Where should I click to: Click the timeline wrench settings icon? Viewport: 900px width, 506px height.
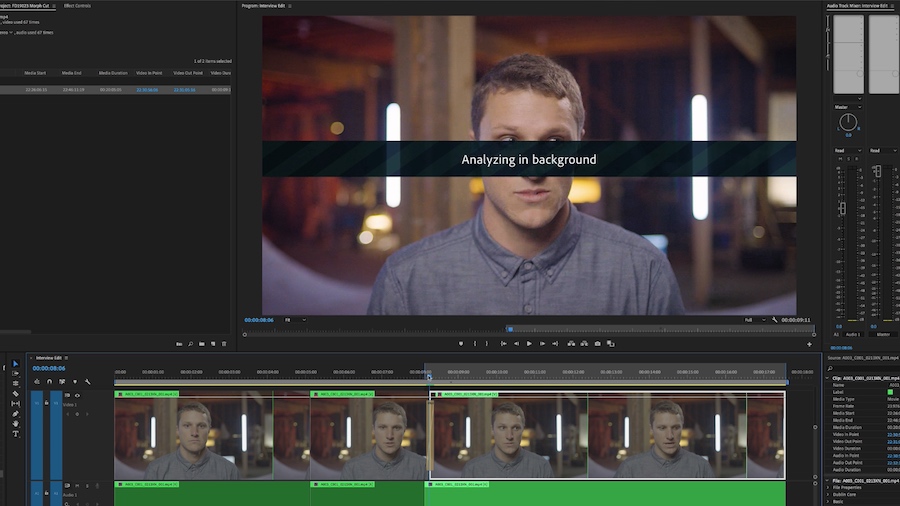(x=87, y=382)
